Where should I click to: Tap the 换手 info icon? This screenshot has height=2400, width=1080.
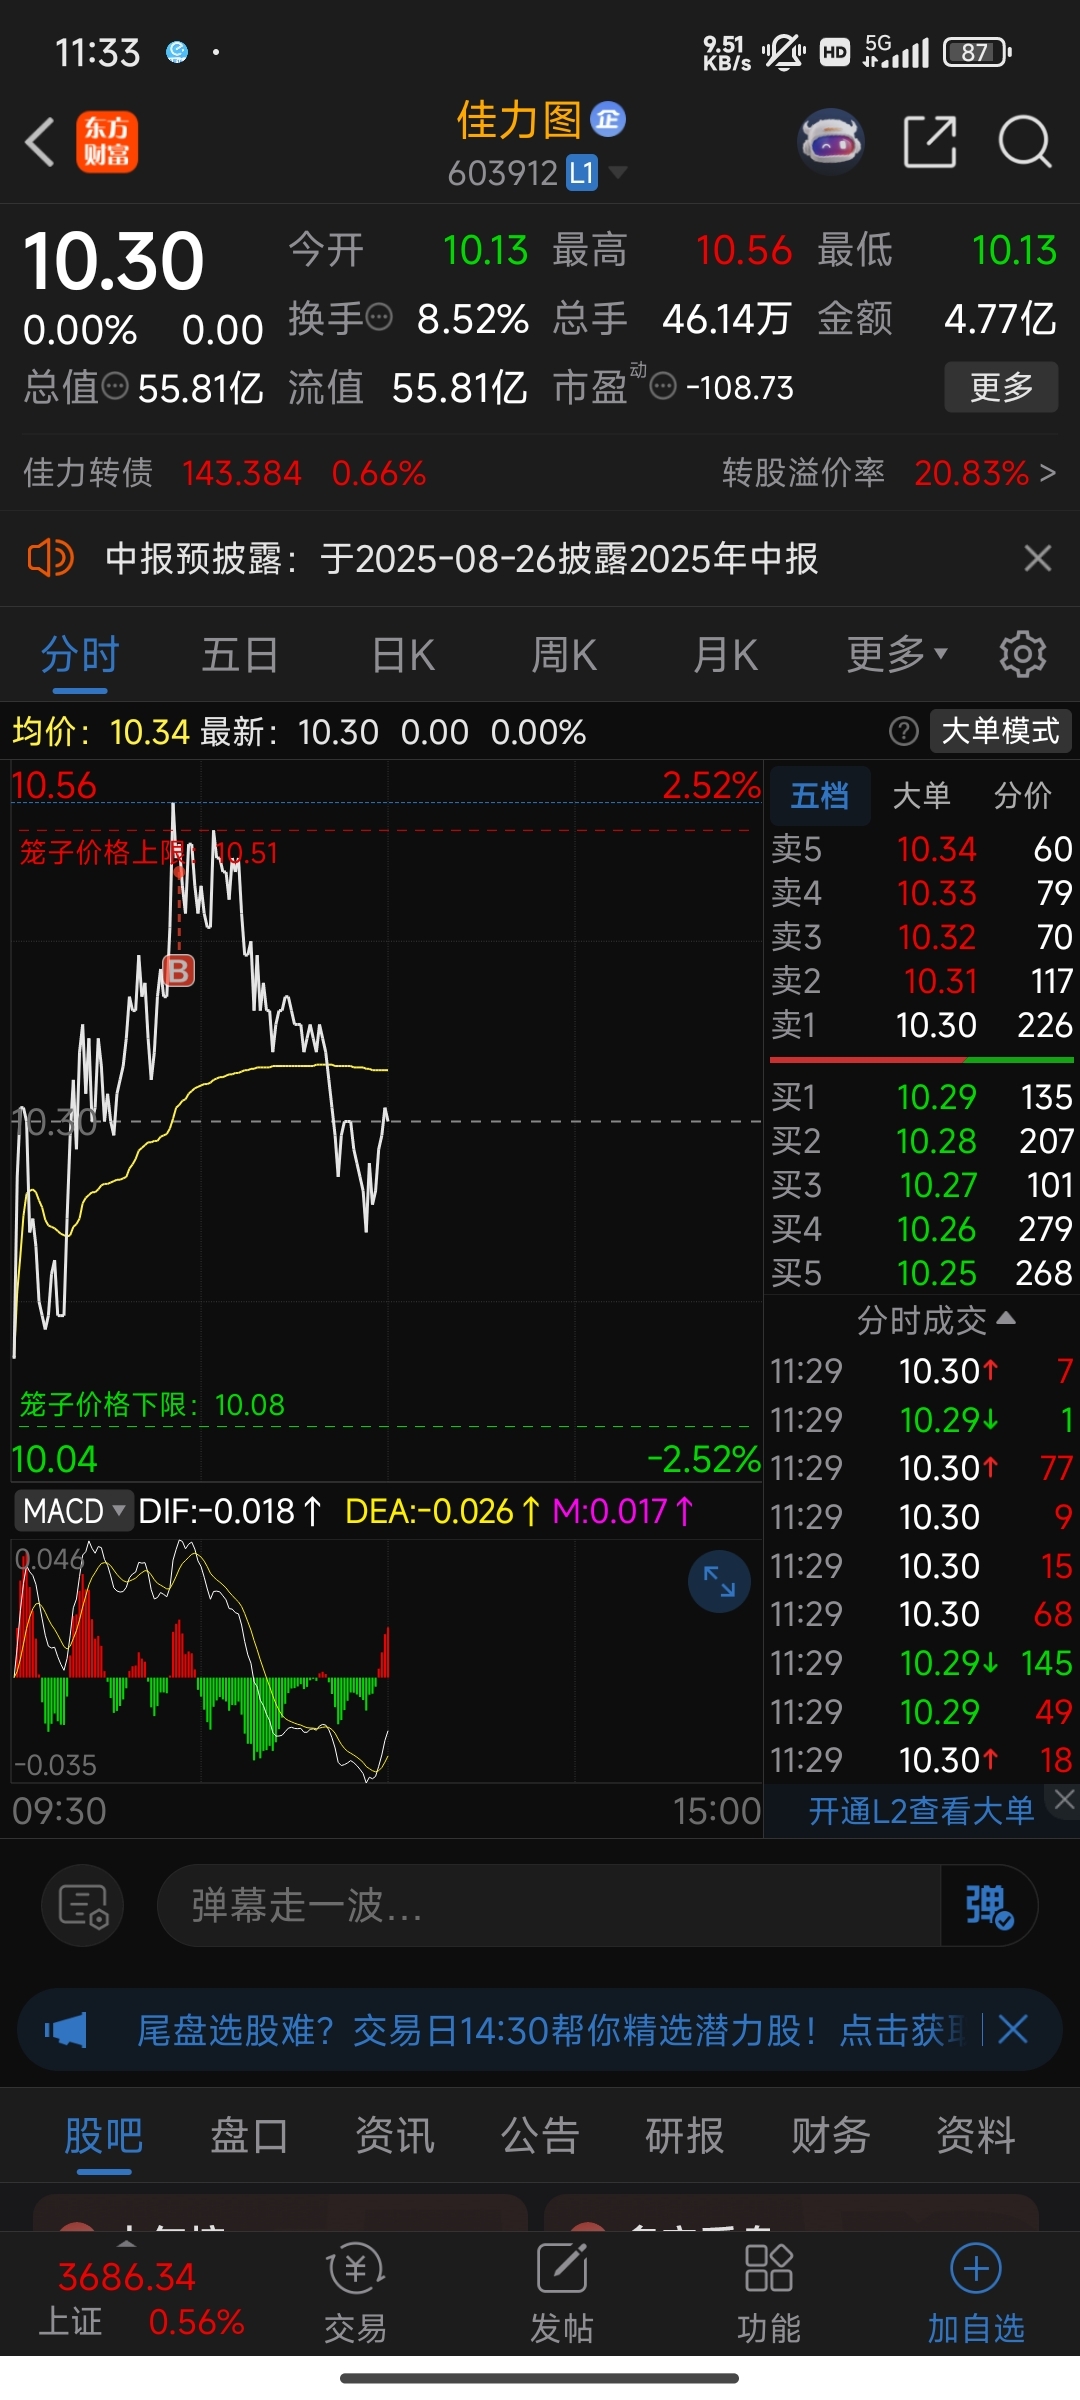coord(379,318)
